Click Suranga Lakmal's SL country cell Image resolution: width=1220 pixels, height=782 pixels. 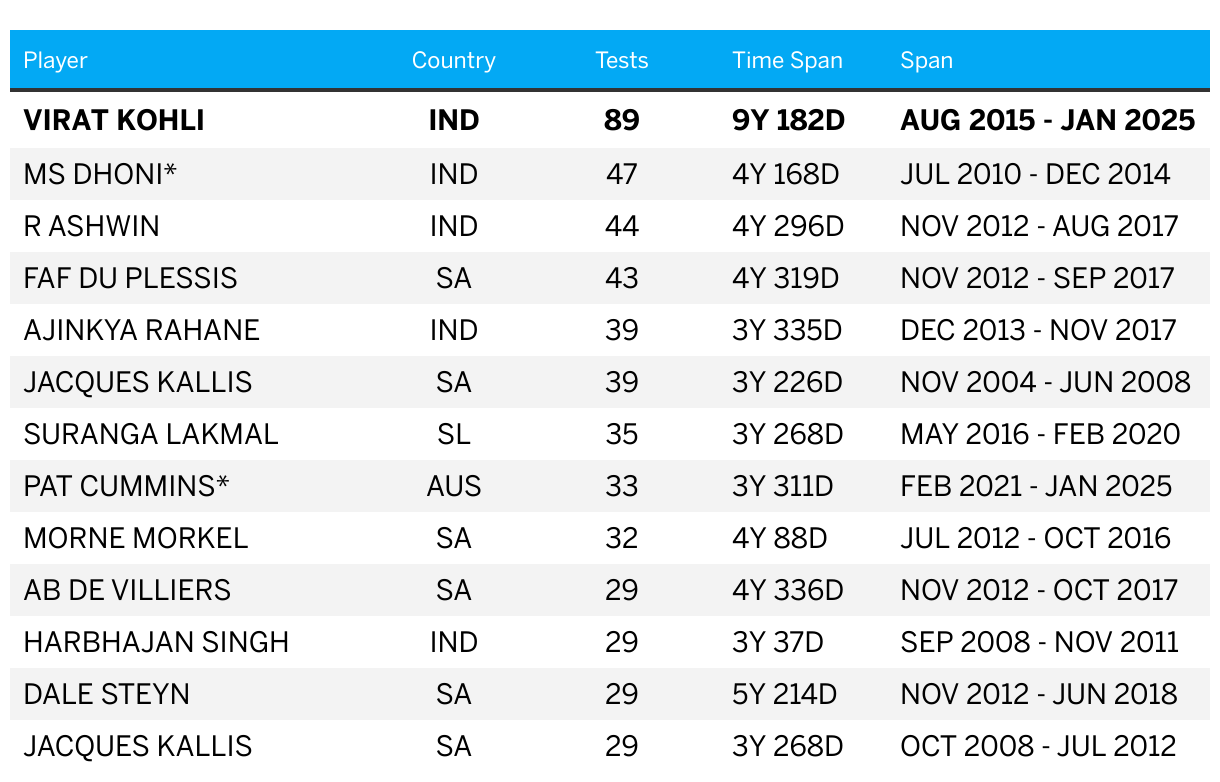[x=453, y=434]
